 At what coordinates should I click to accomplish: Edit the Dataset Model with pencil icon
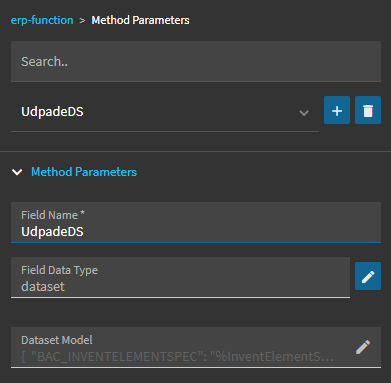pyautogui.click(x=363, y=347)
